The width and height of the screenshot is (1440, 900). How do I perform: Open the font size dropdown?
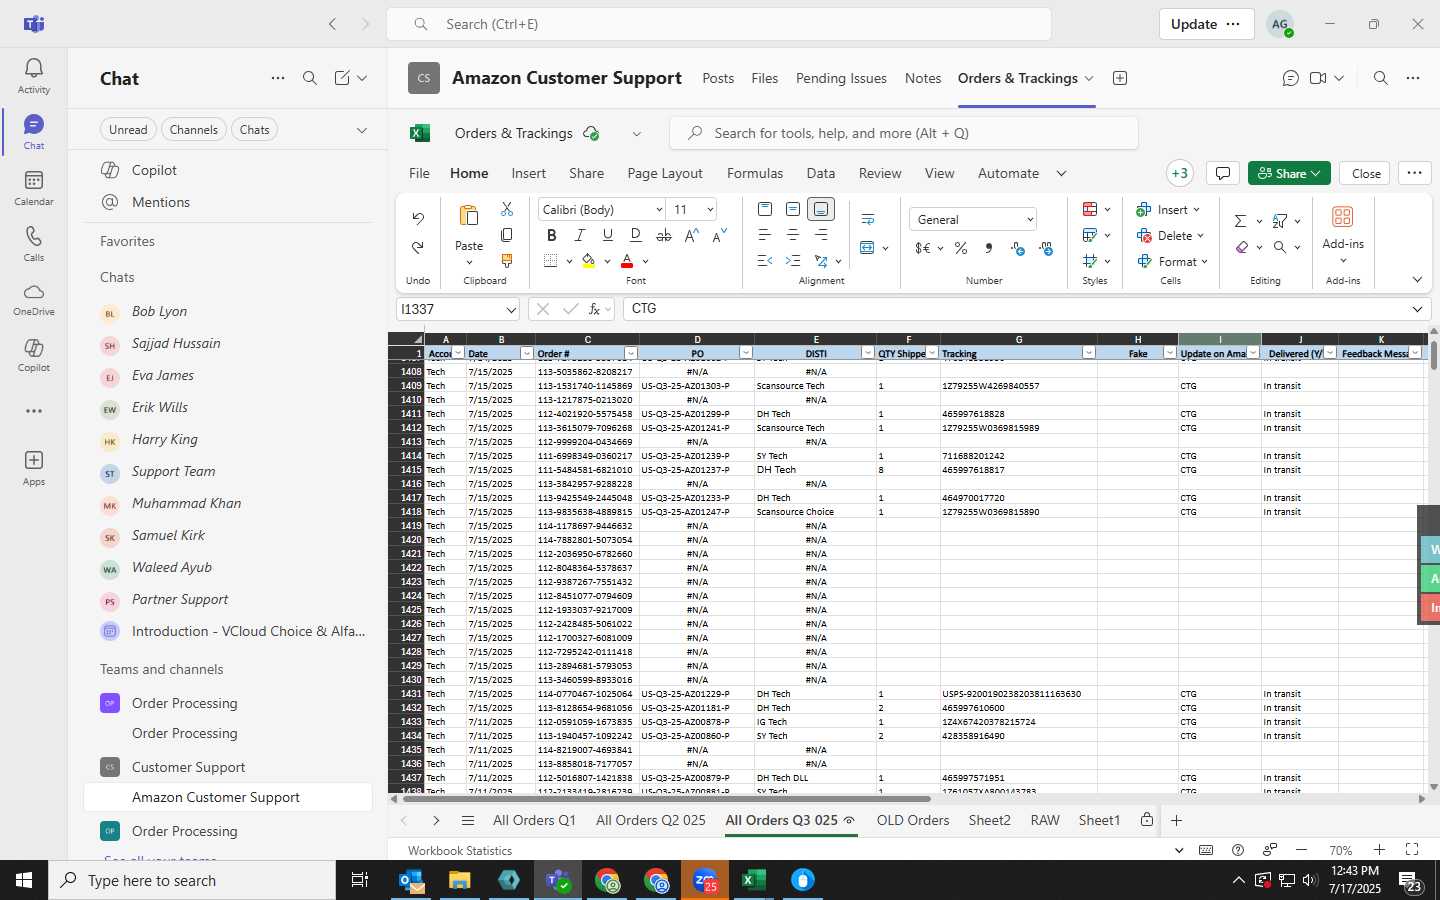pos(710,210)
